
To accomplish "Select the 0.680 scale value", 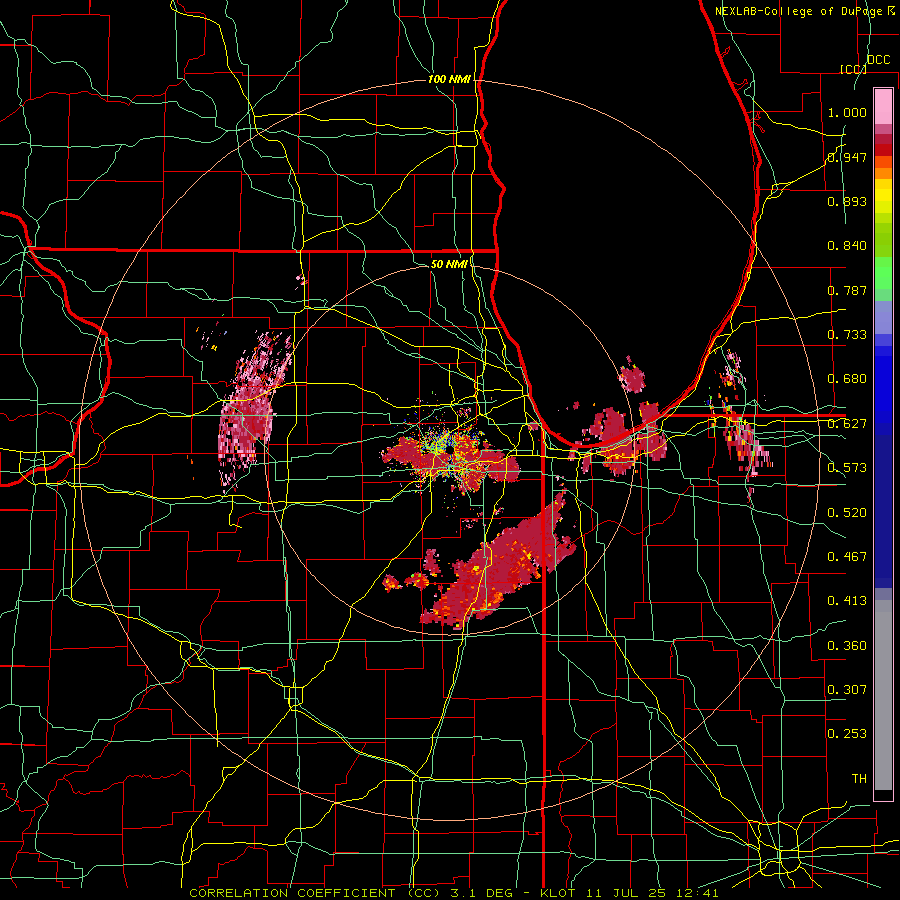I will point(847,379).
